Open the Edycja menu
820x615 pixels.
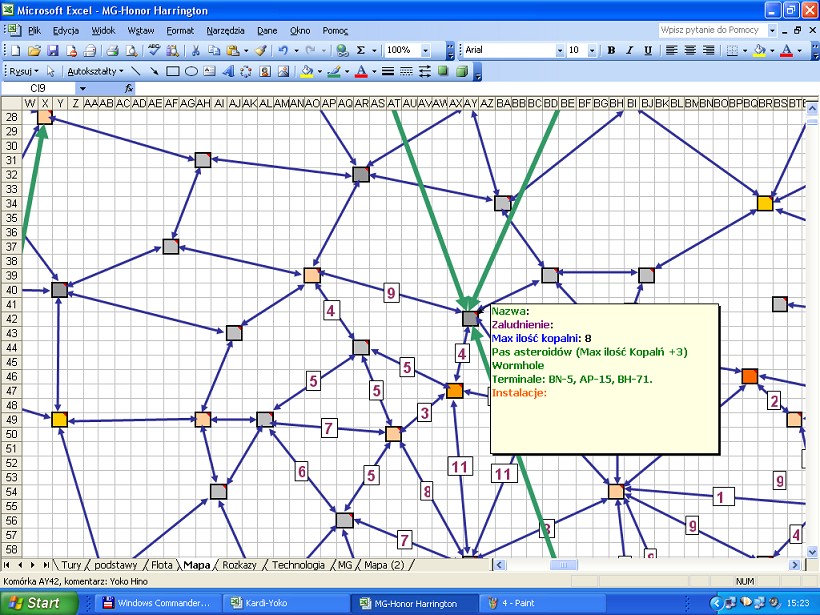(66, 31)
